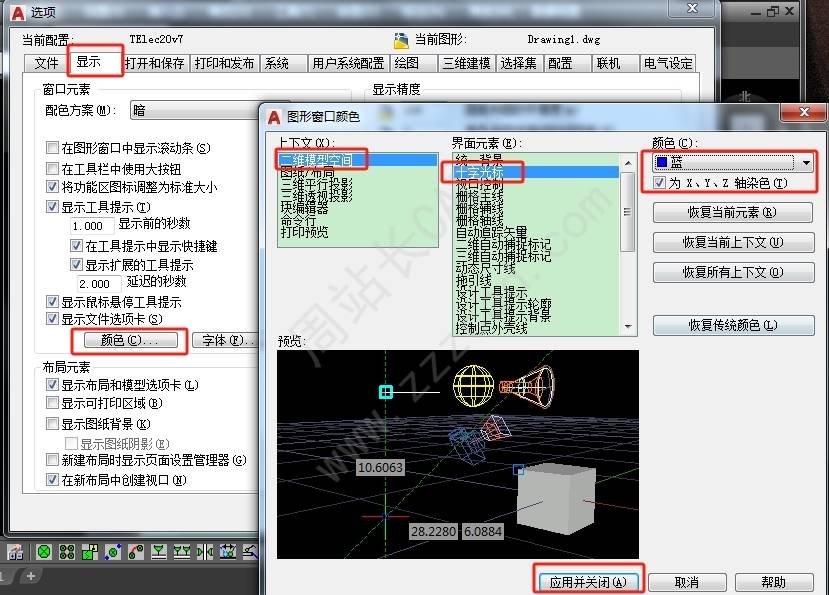
Task: Click the plus icon to add new tab
Action: tap(31, 576)
